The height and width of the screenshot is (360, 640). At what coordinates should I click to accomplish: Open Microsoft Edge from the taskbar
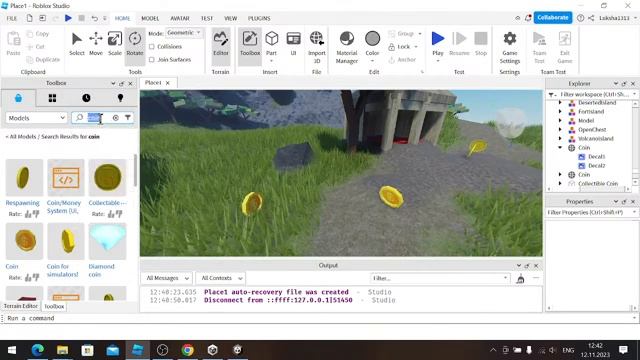[x=38, y=350]
